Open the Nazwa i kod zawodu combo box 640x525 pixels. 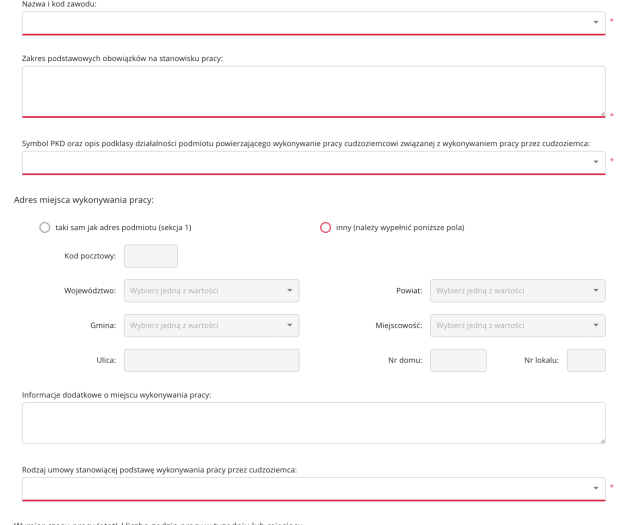[300, 22]
